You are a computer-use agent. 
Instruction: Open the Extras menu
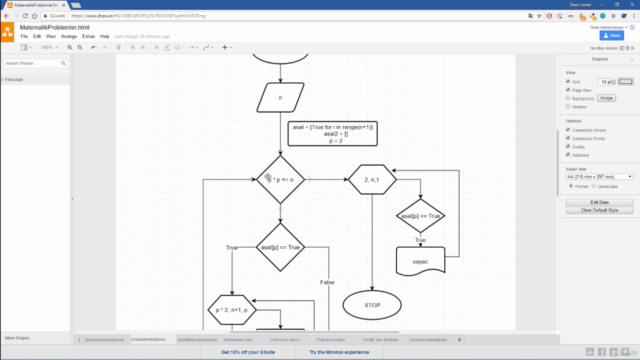pyautogui.click(x=88, y=36)
